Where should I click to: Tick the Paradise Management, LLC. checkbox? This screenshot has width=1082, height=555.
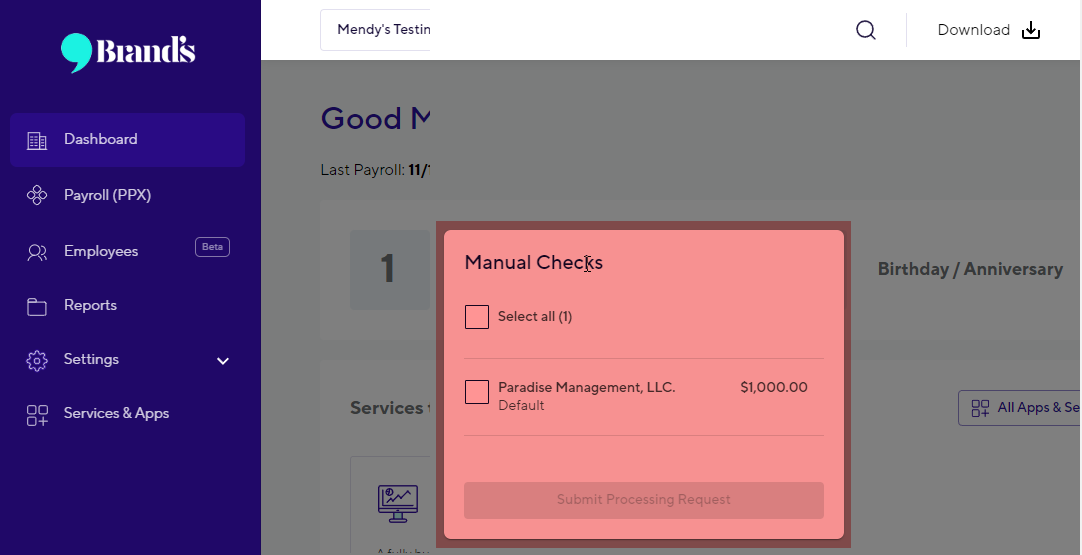pyautogui.click(x=477, y=392)
